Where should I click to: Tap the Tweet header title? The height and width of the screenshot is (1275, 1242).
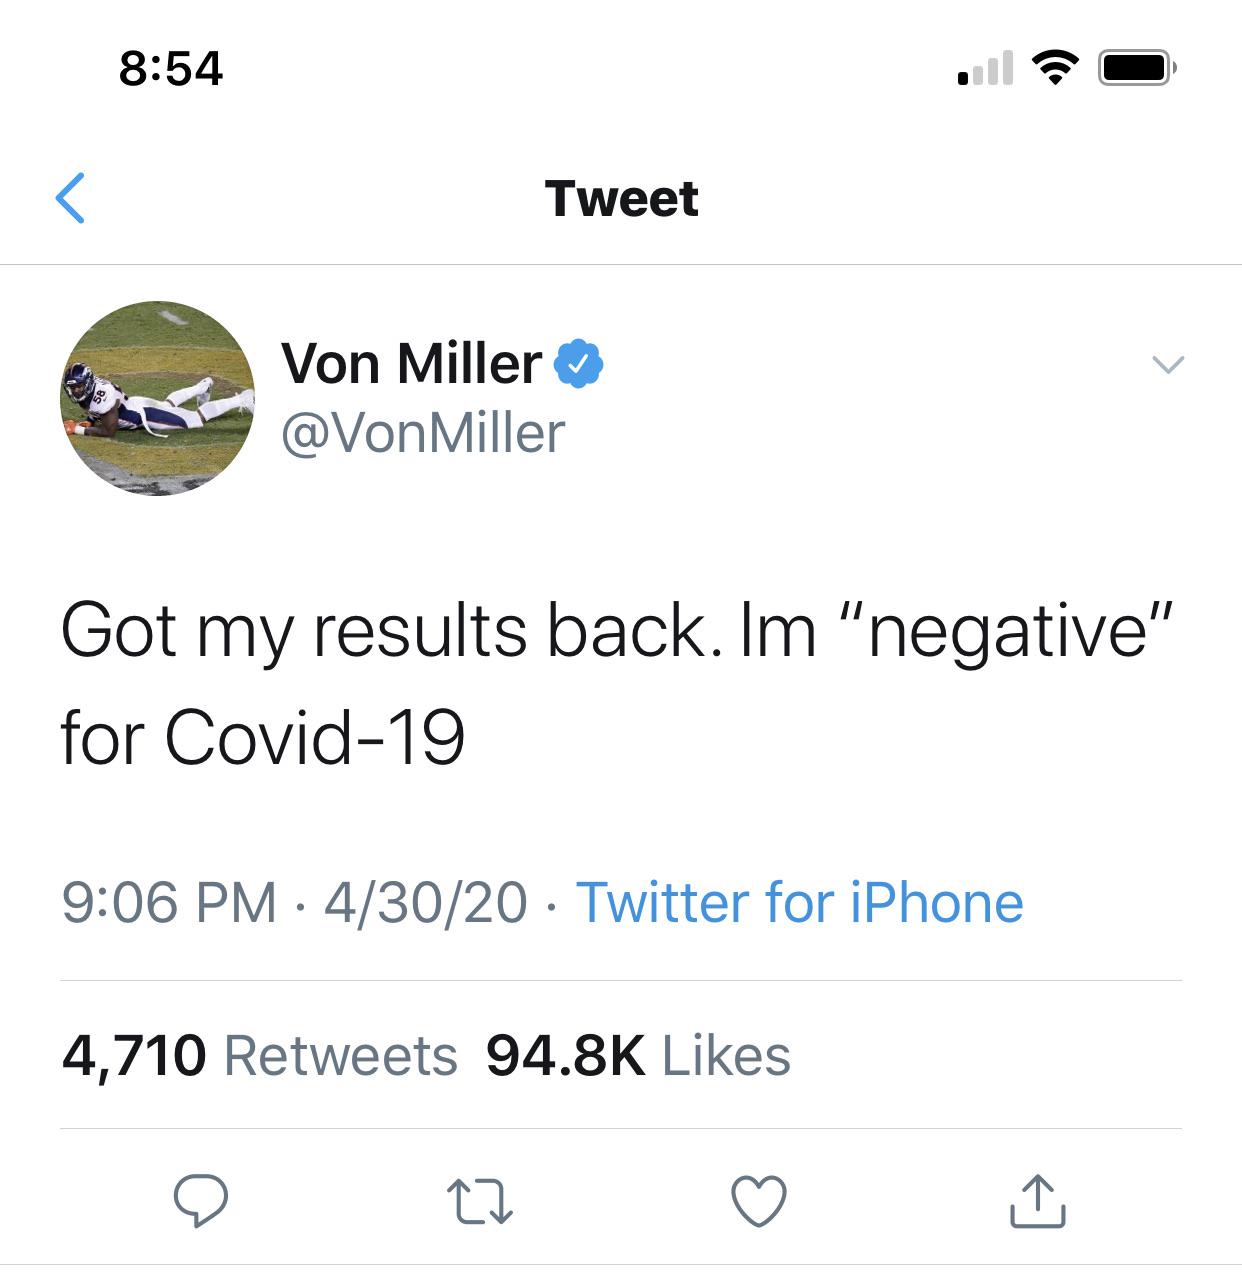coord(621,198)
